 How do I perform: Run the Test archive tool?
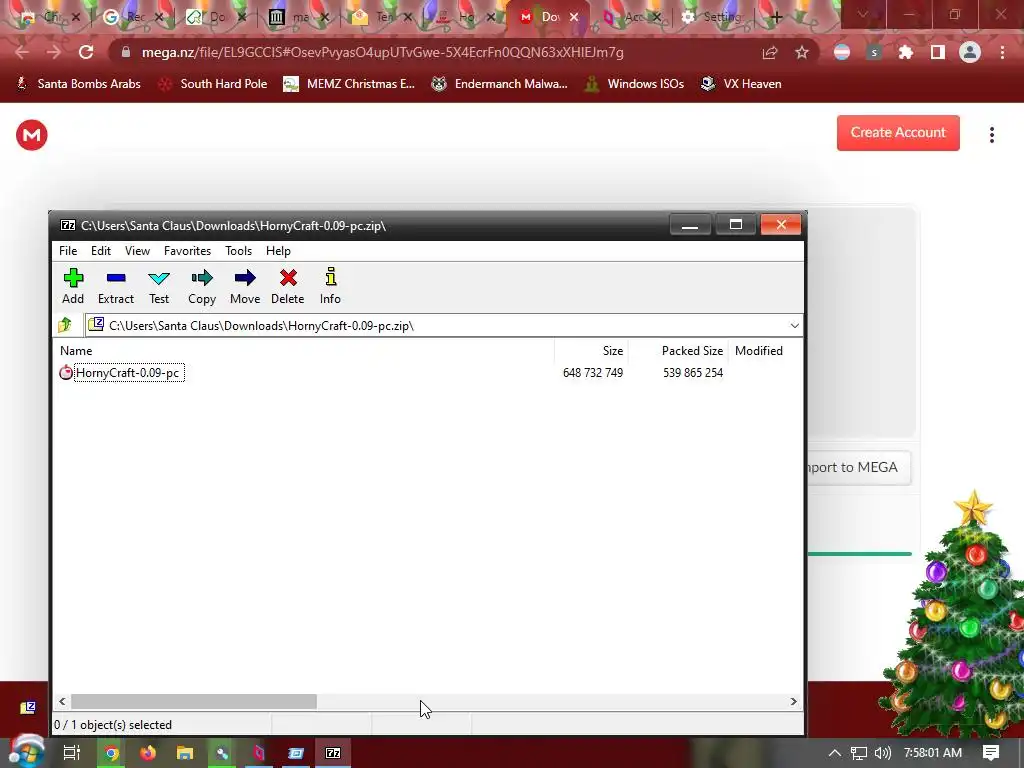point(159,286)
